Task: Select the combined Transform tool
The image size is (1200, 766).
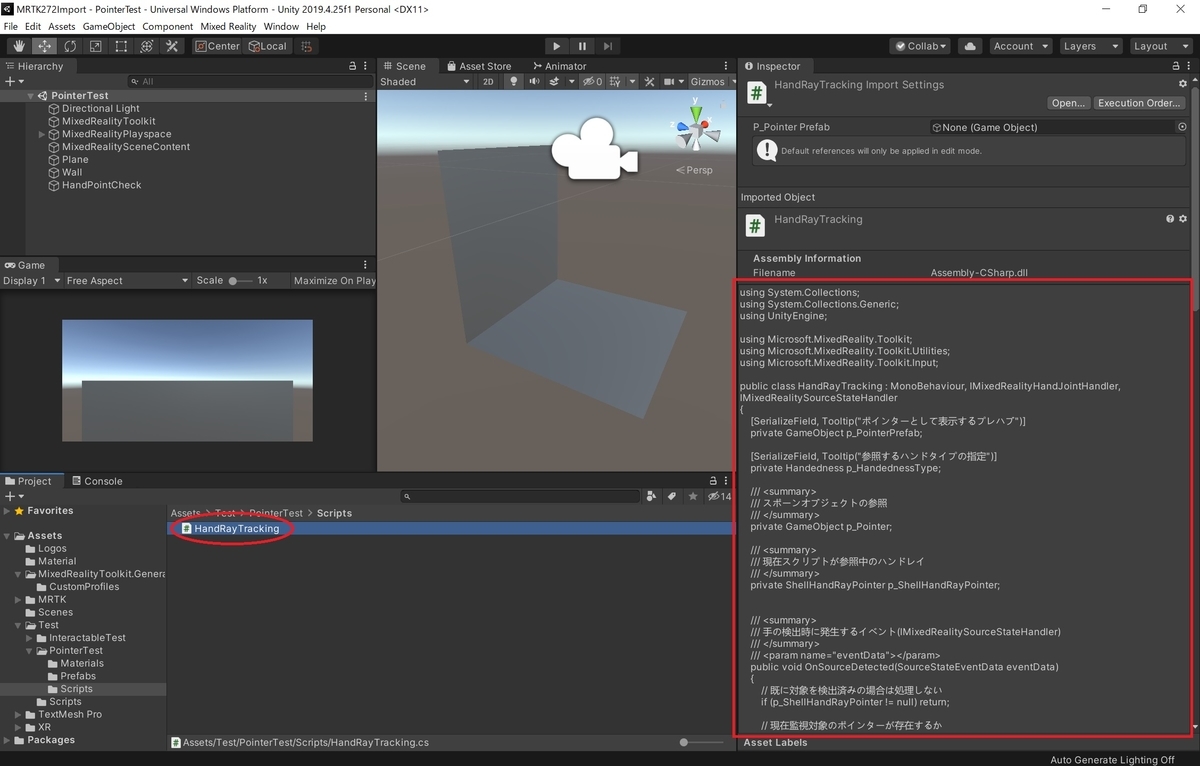Action: (146, 46)
